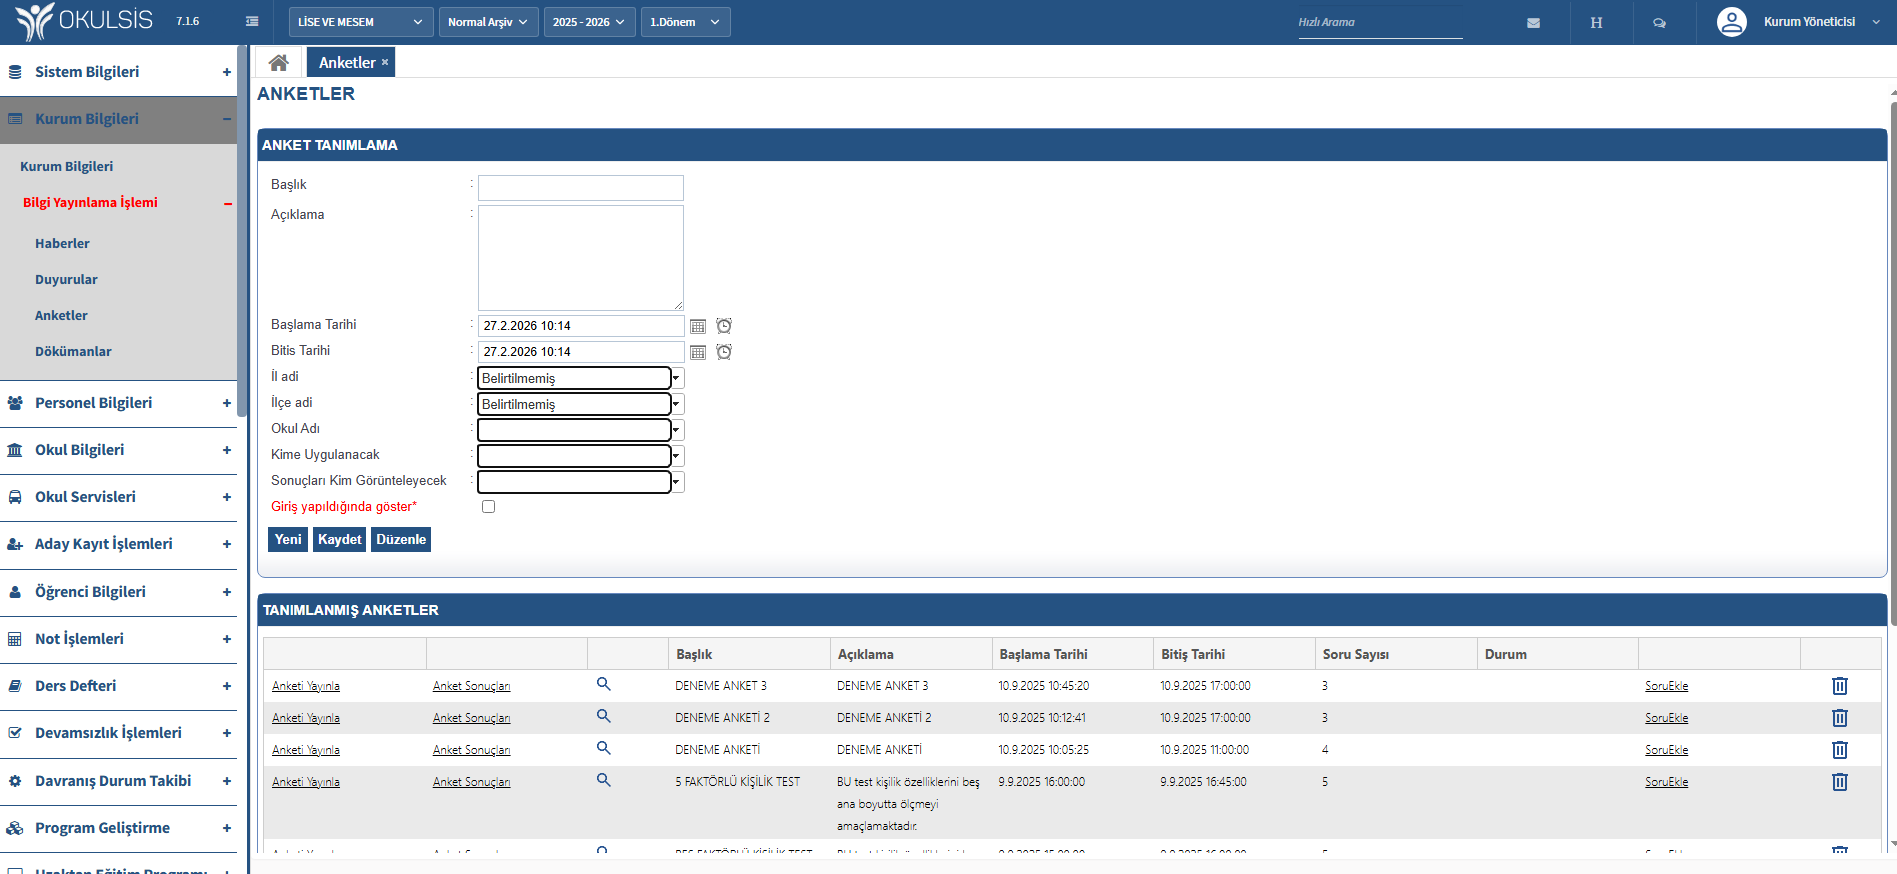Image resolution: width=1897 pixels, height=874 pixels.
Task: Open the home page icon tab
Action: [x=279, y=63]
